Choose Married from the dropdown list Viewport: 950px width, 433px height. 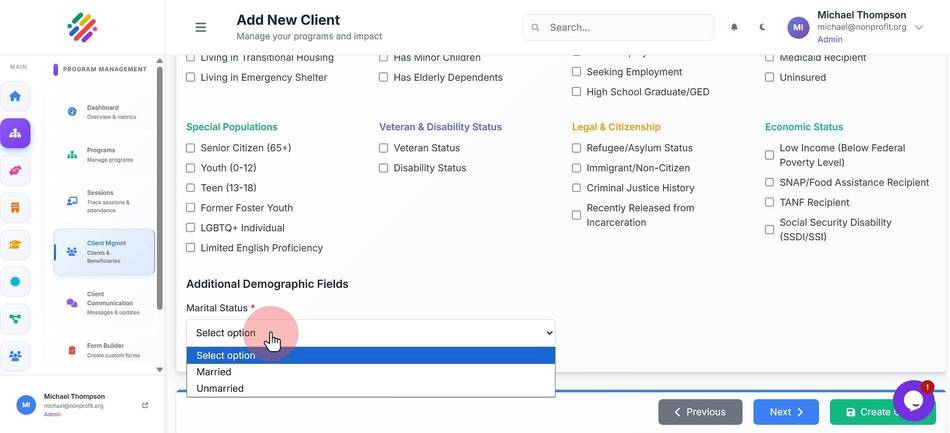[x=371, y=372]
